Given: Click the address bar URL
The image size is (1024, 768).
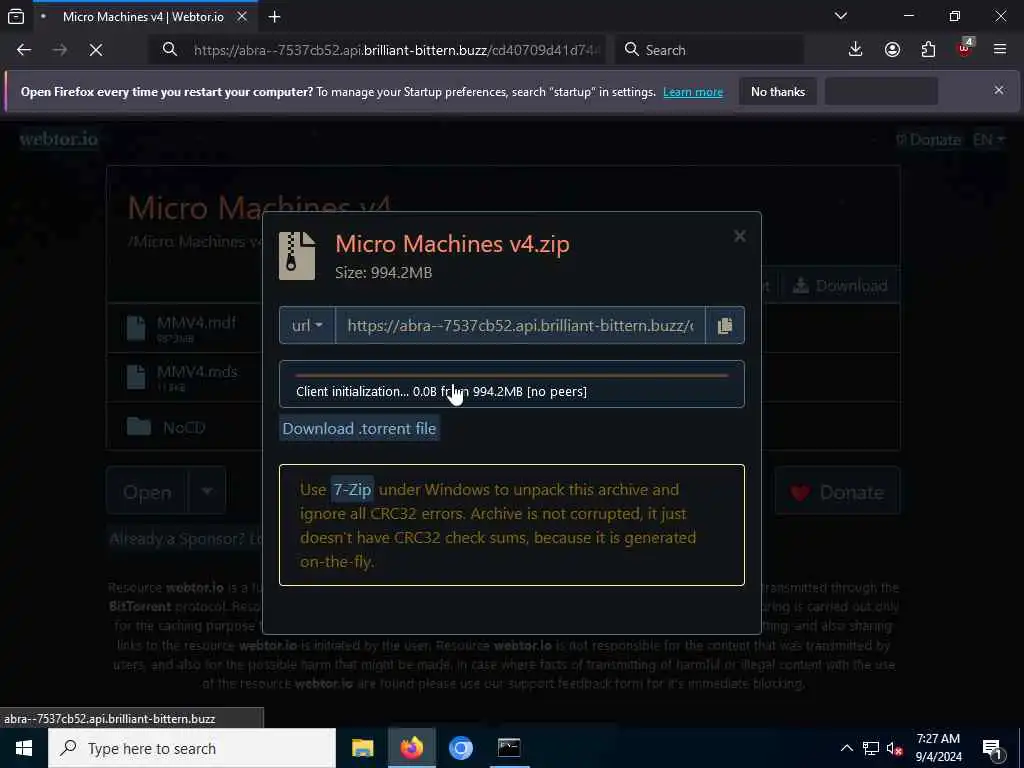Looking at the screenshot, I should coord(396,50).
